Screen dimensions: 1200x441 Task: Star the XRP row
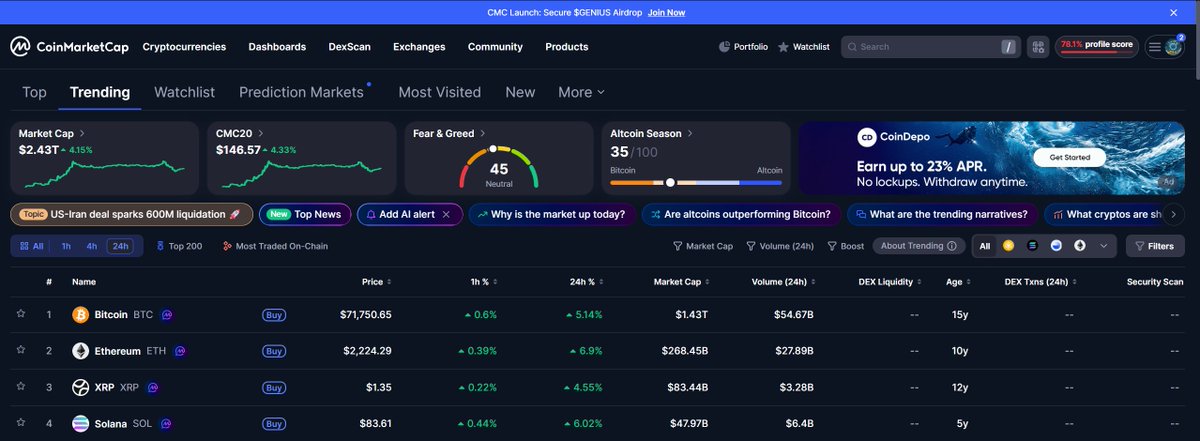tap(20, 387)
